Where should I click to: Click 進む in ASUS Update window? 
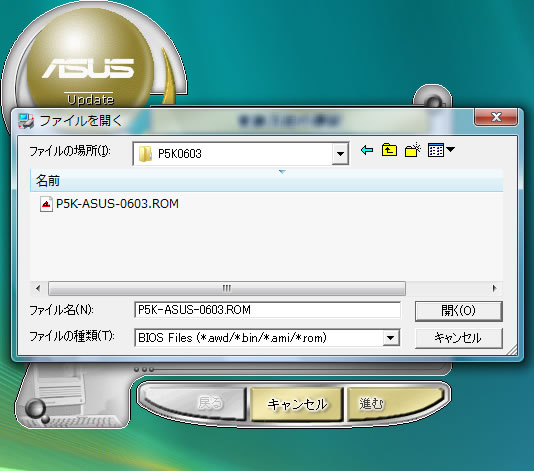tap(395, 404)
